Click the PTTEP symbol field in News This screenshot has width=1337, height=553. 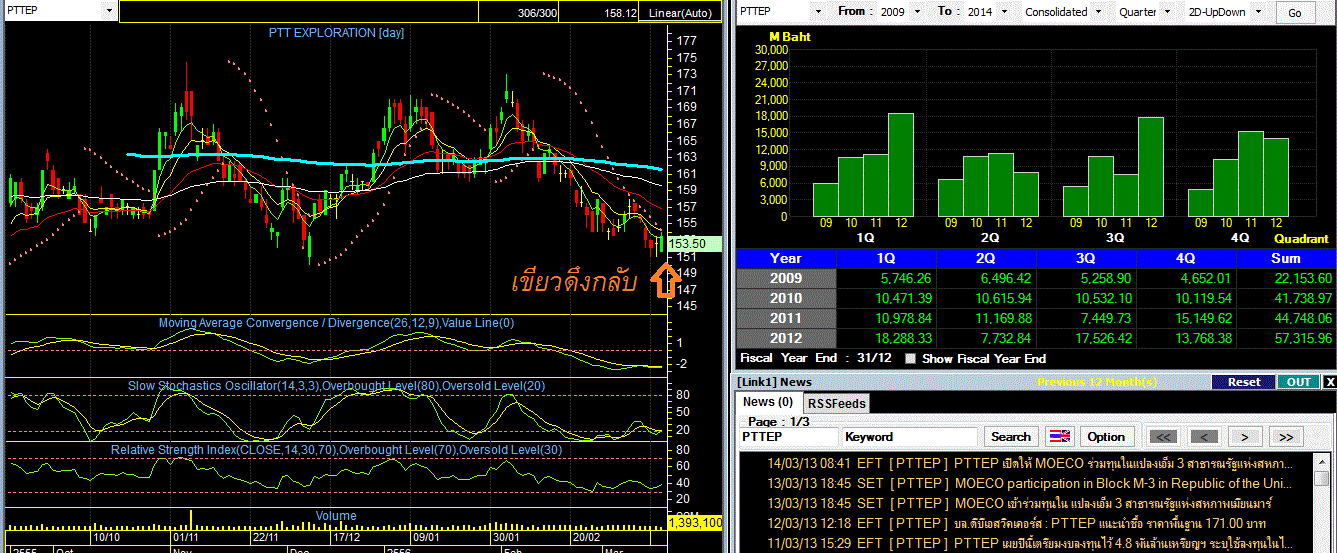[789, 437]
